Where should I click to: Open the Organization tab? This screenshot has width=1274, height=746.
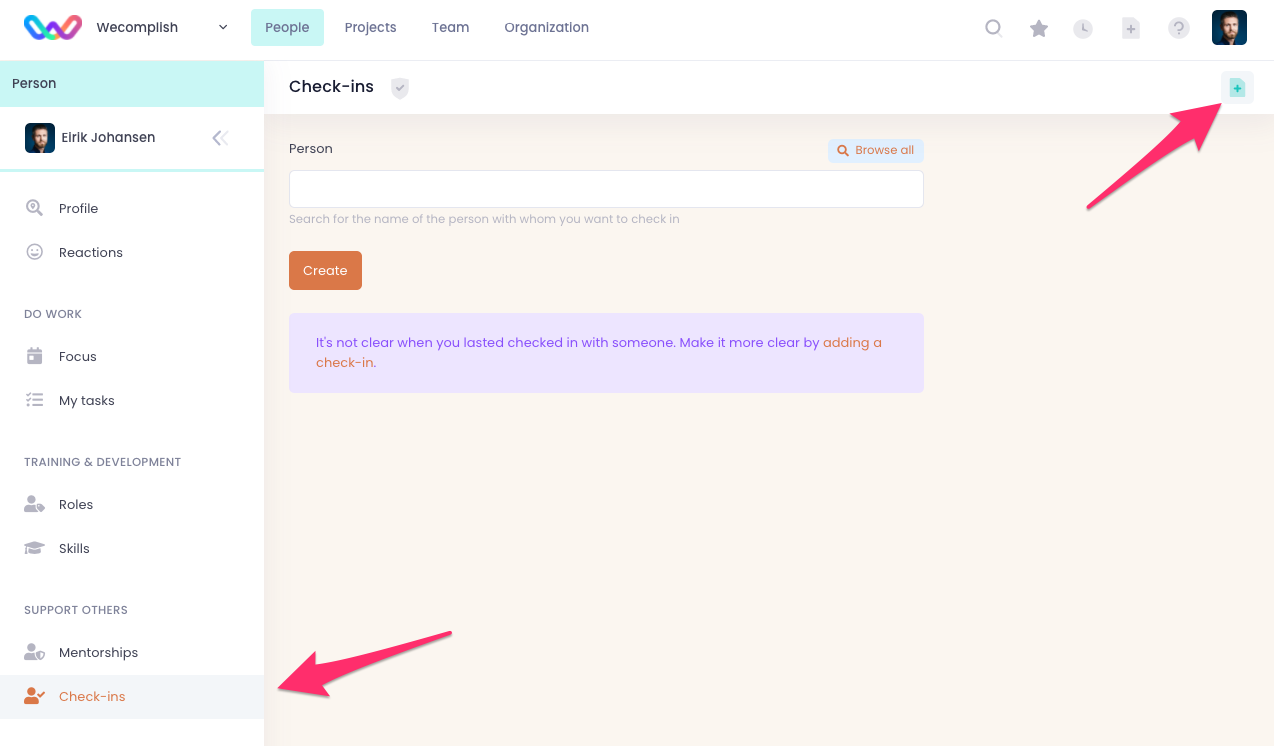click(546, 28)
